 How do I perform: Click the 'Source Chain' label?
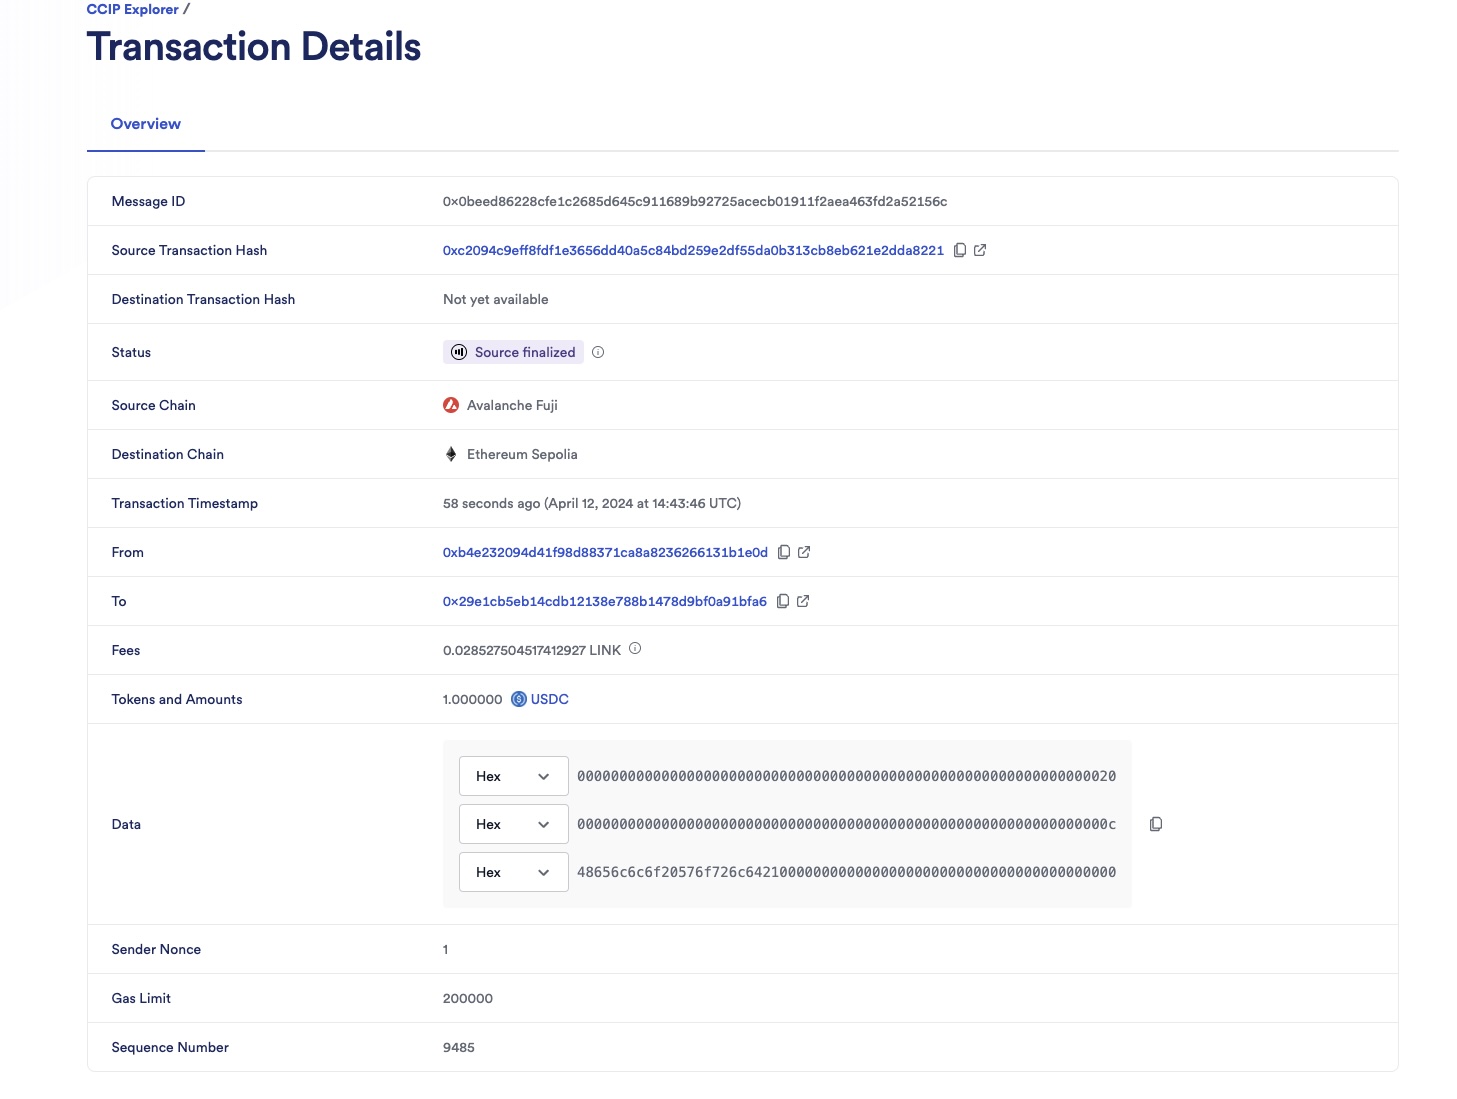coord(154,405)
